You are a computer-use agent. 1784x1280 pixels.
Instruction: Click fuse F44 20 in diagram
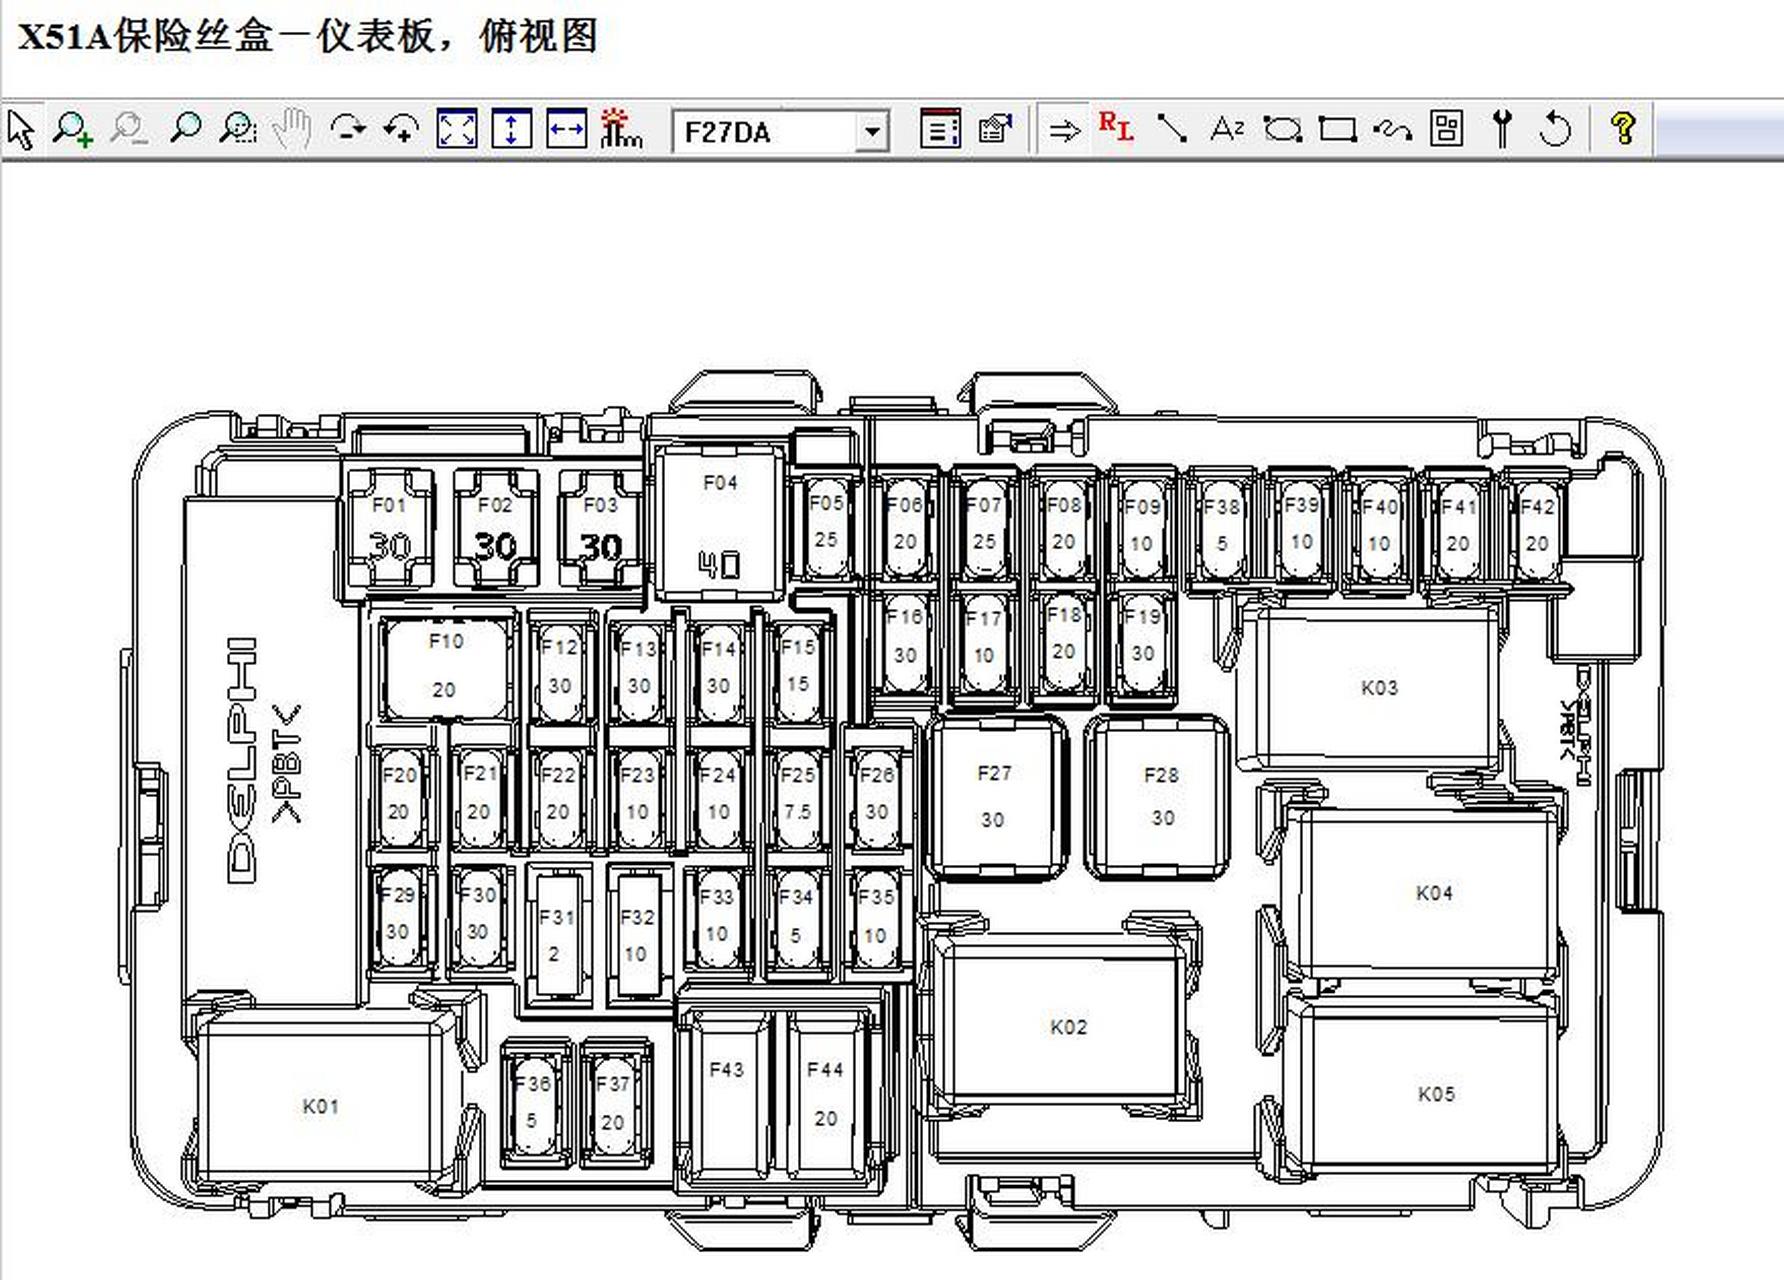825,1096
